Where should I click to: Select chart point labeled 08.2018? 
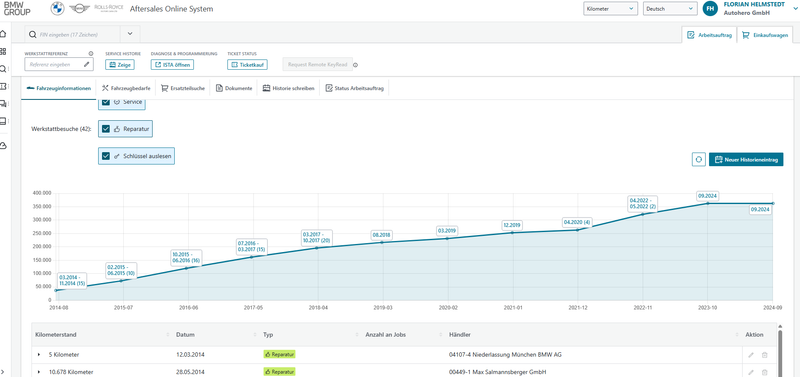tap(382, 235)
